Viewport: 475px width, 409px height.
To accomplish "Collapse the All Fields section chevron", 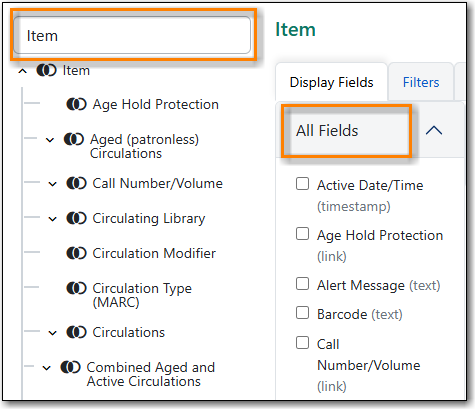I will [434, 130].
